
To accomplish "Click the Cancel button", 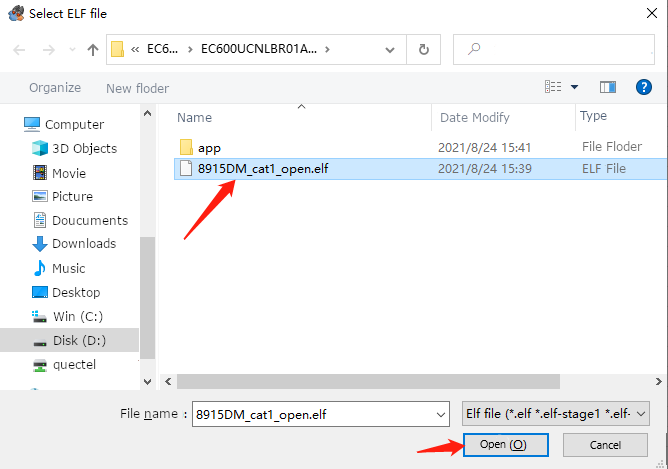I will click(605, 444).
